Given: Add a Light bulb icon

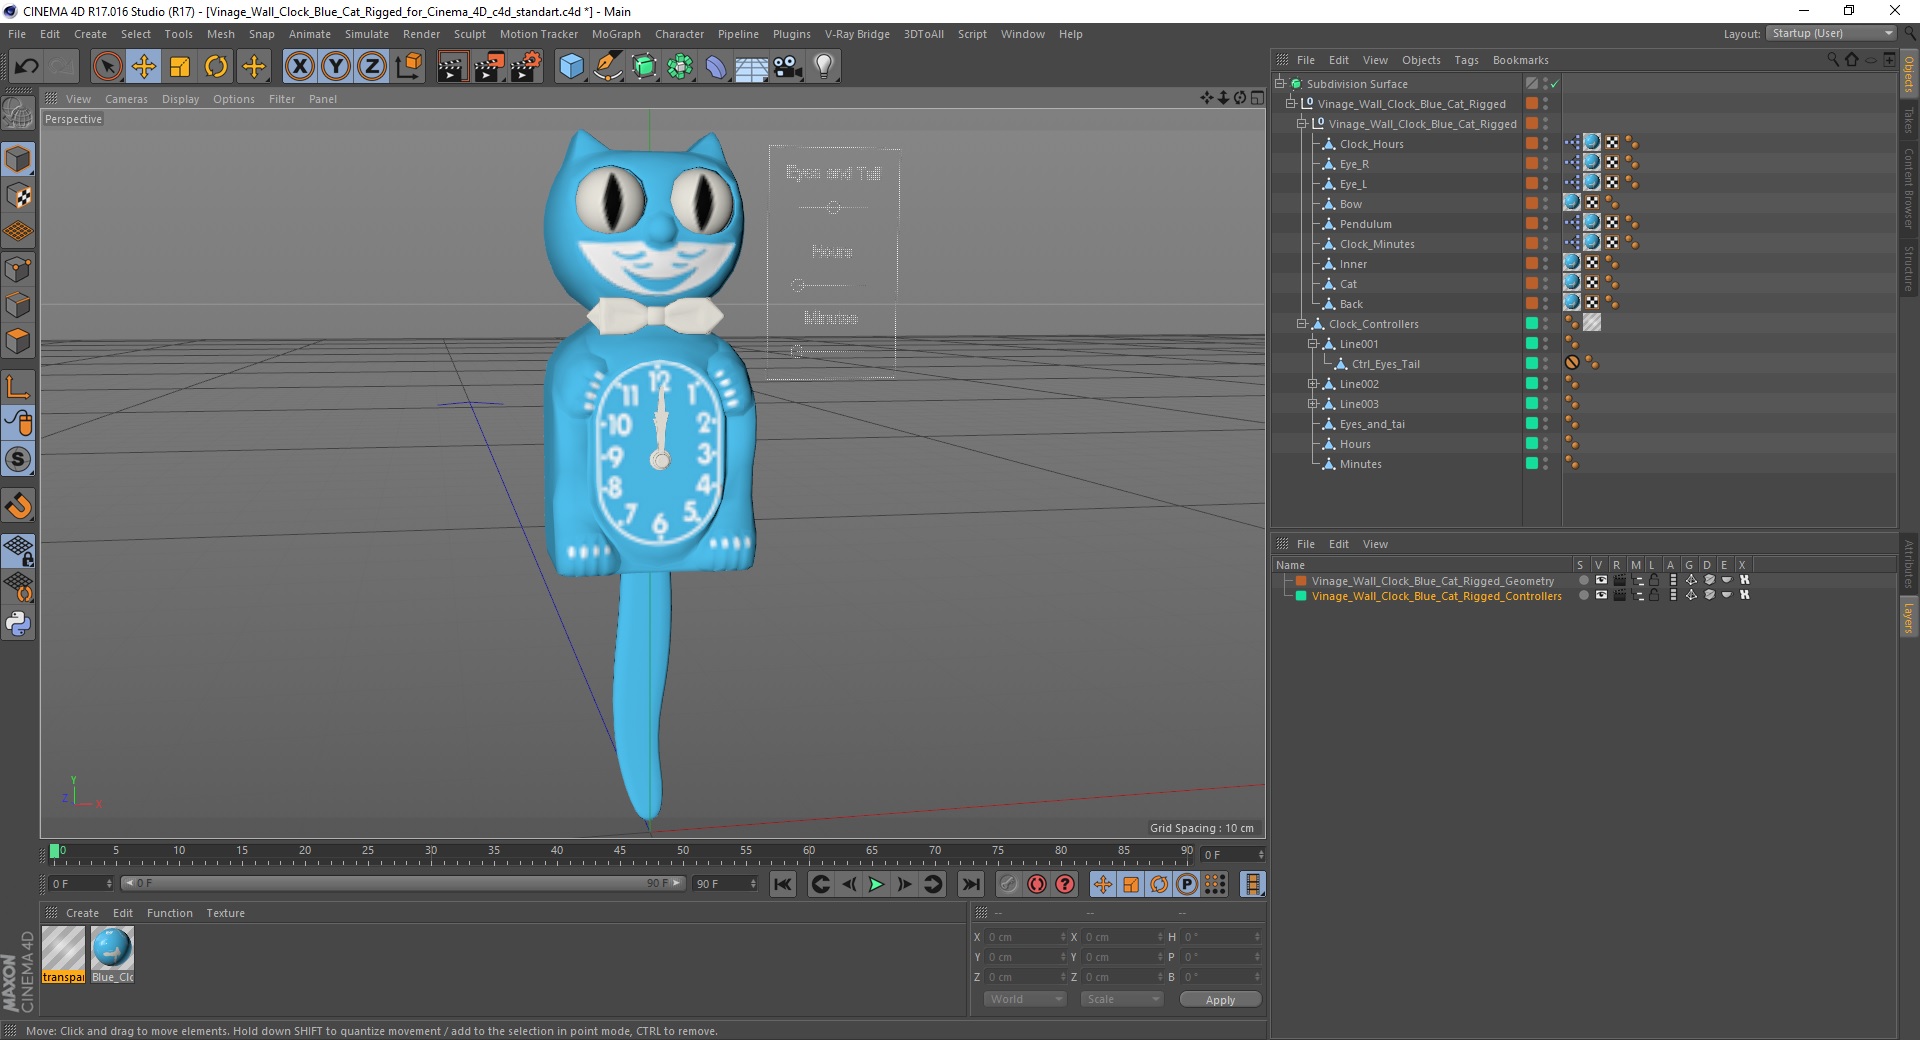Looking at the screenshot, I should (823, 67).
